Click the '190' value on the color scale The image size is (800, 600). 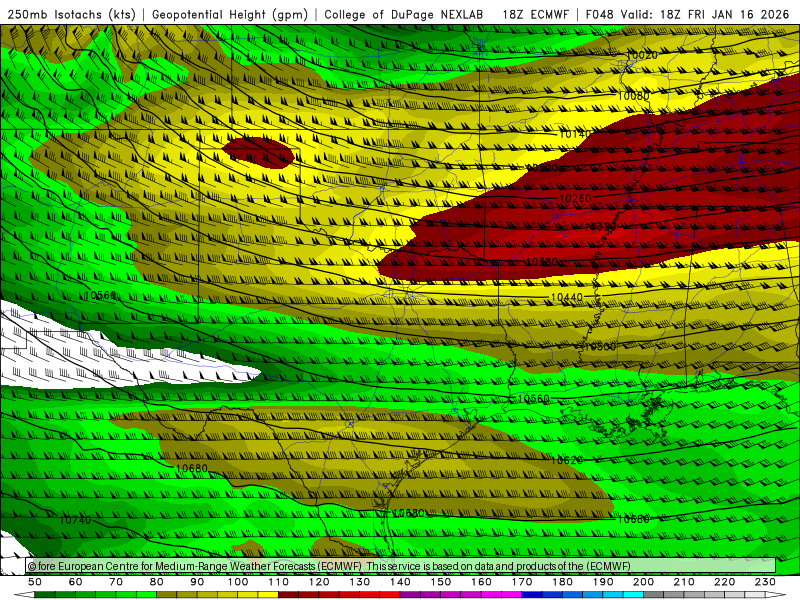603,582
